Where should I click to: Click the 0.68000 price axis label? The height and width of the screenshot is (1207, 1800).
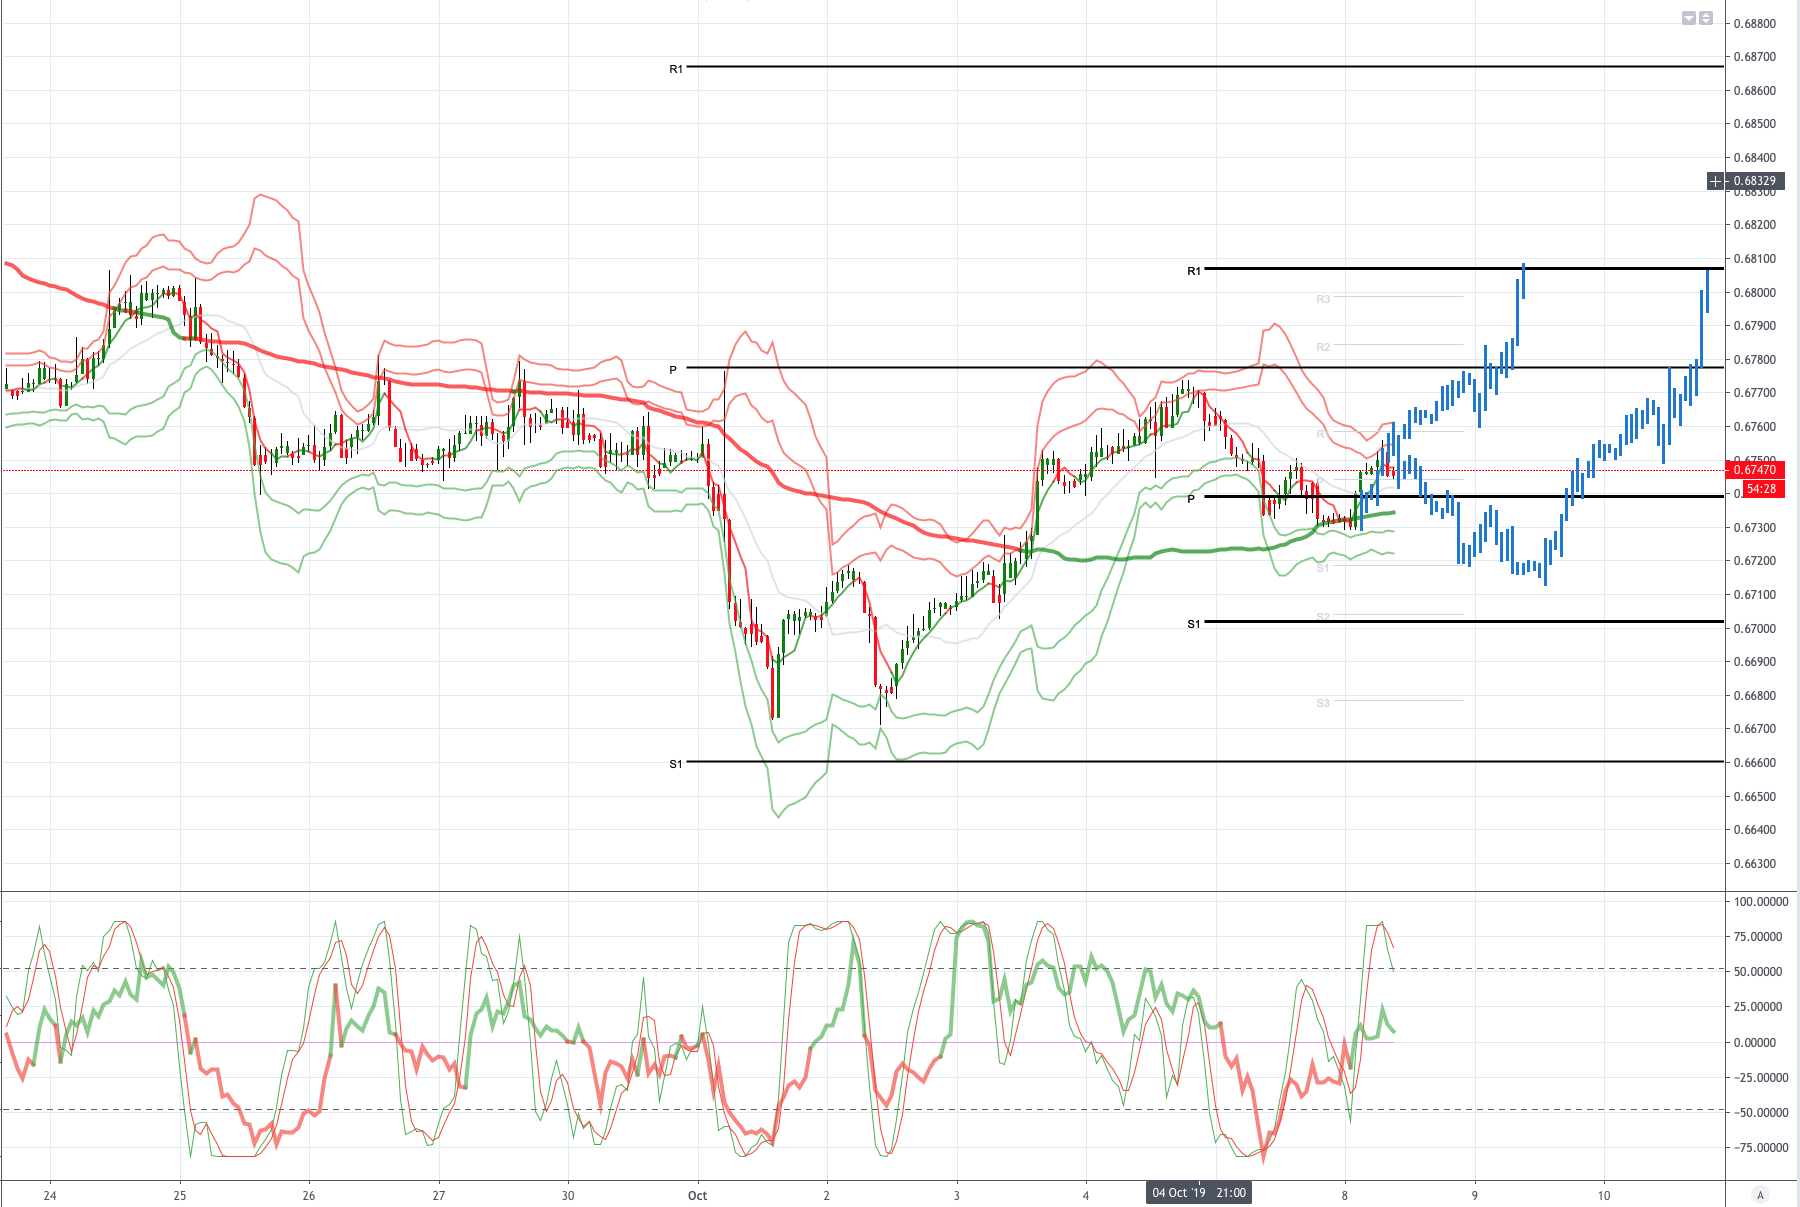coord(1755,293)
